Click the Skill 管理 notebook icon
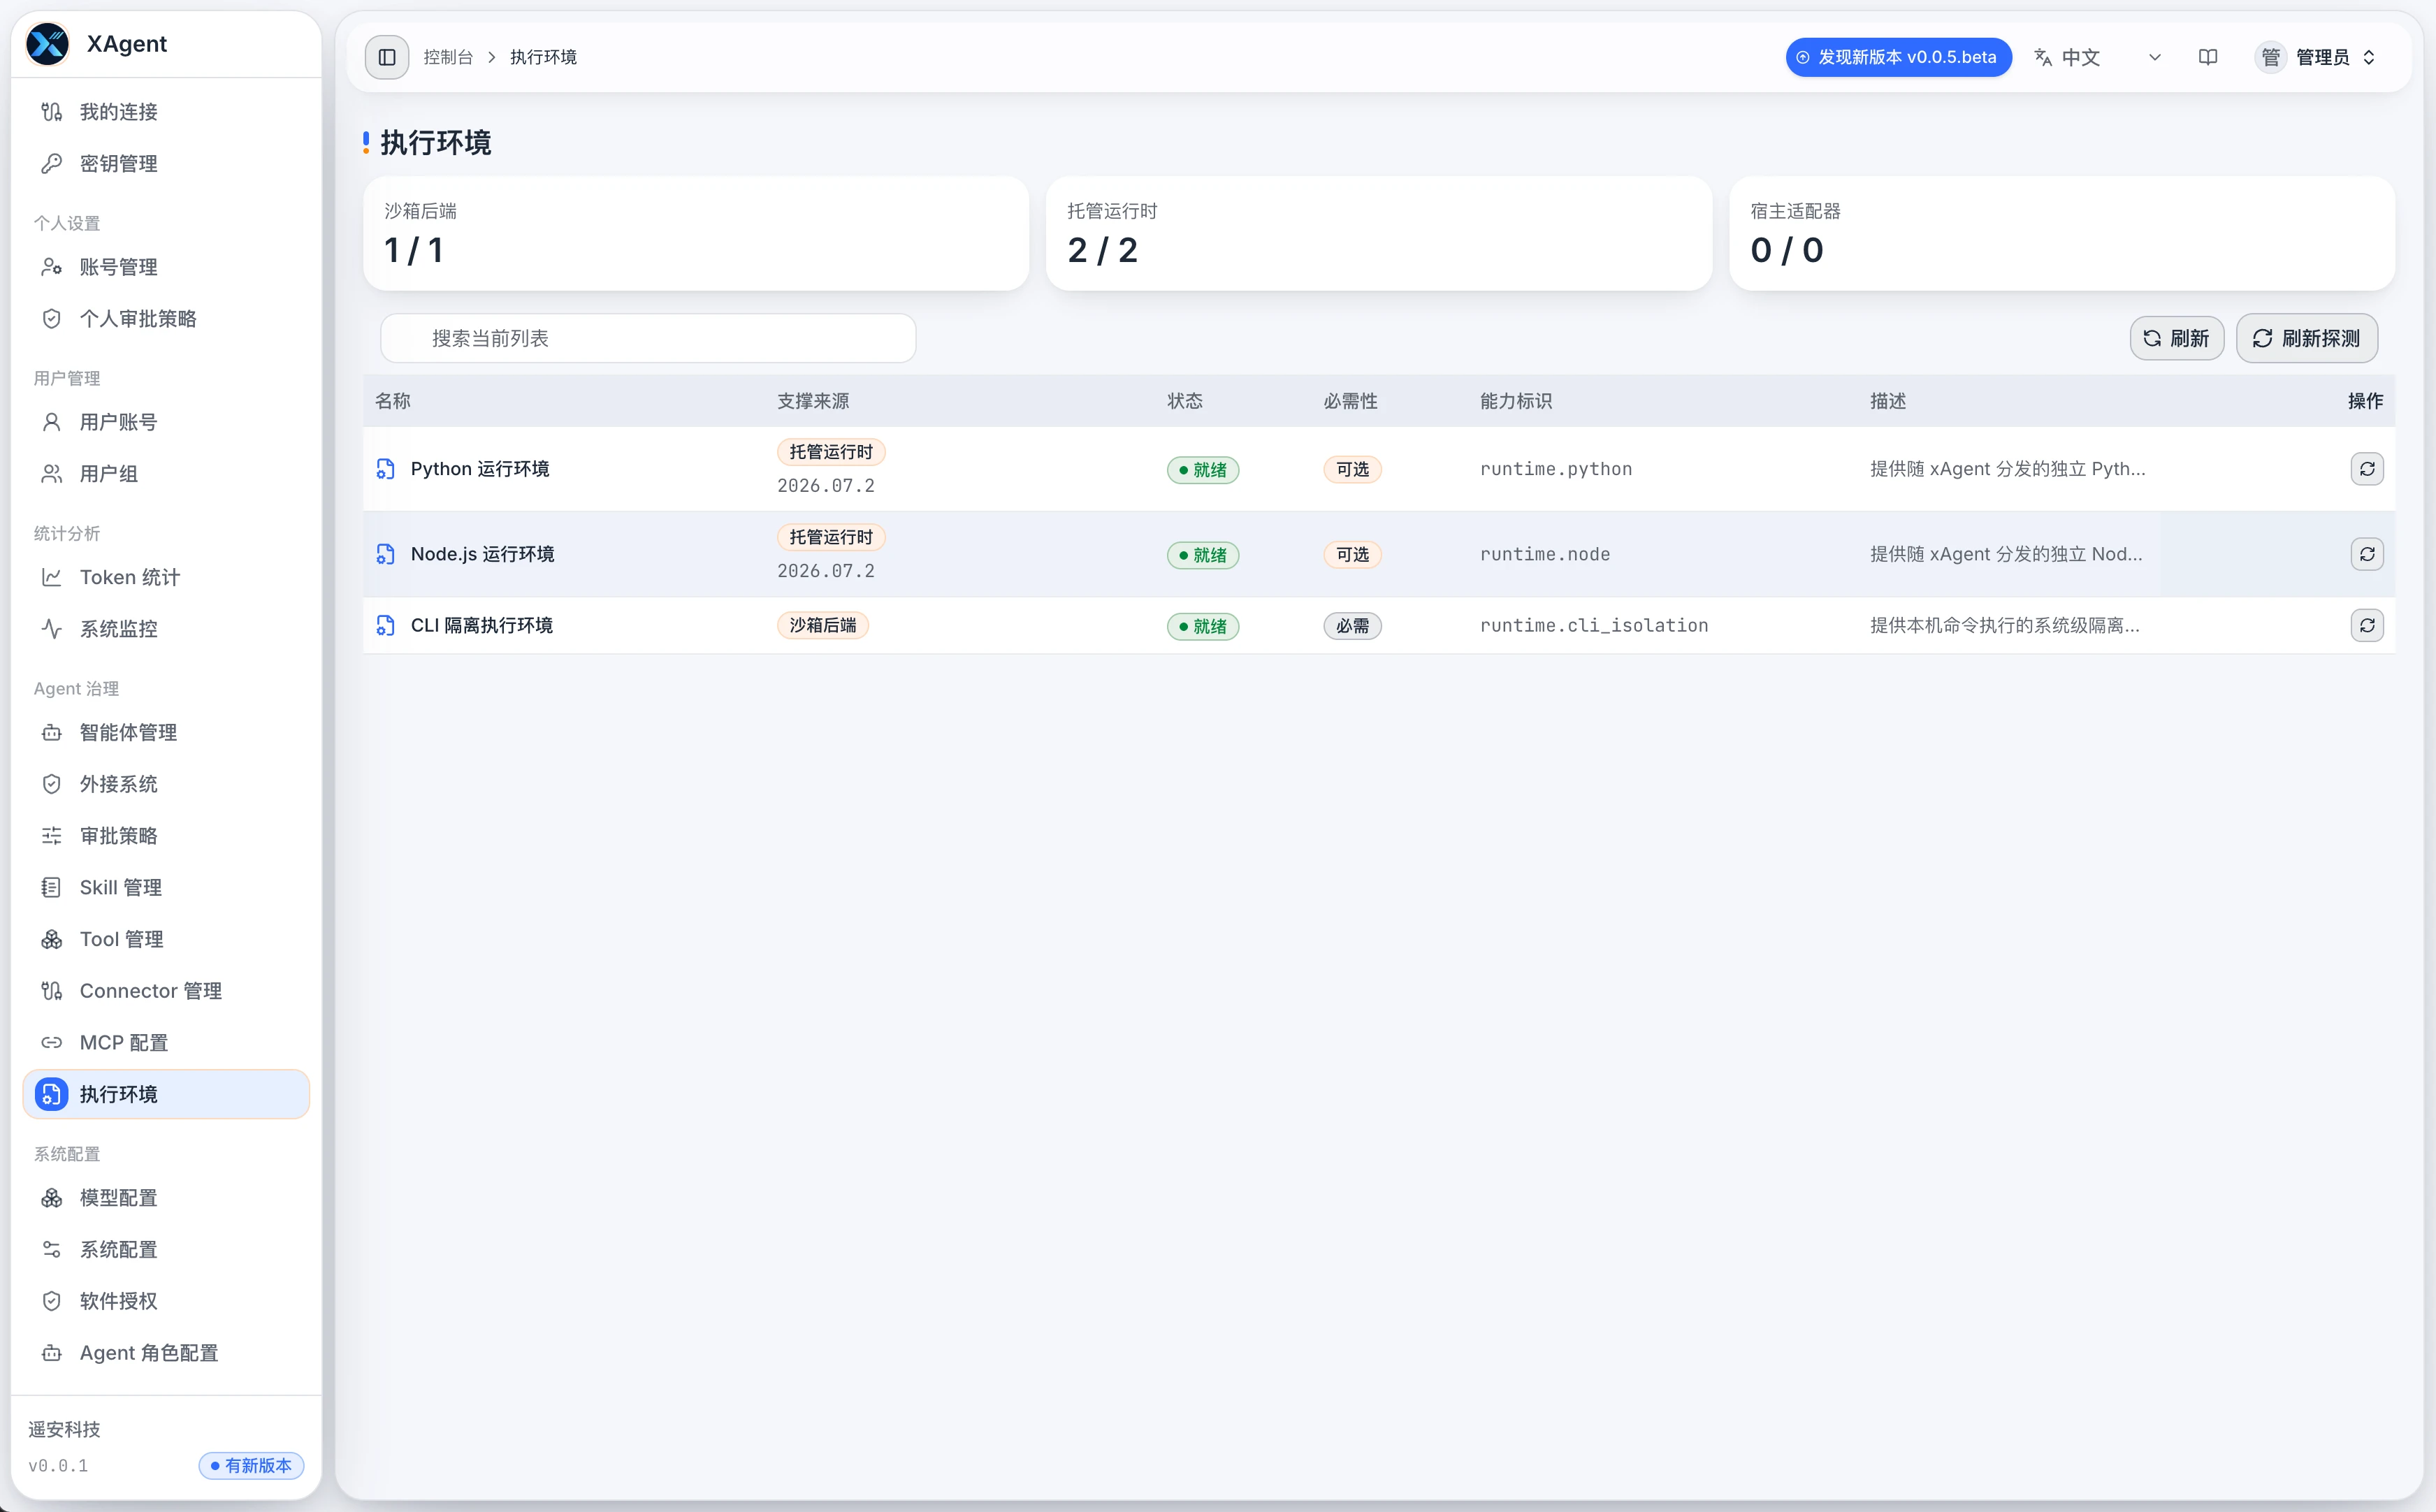The image size is (2436, 1512). [52, 887]
